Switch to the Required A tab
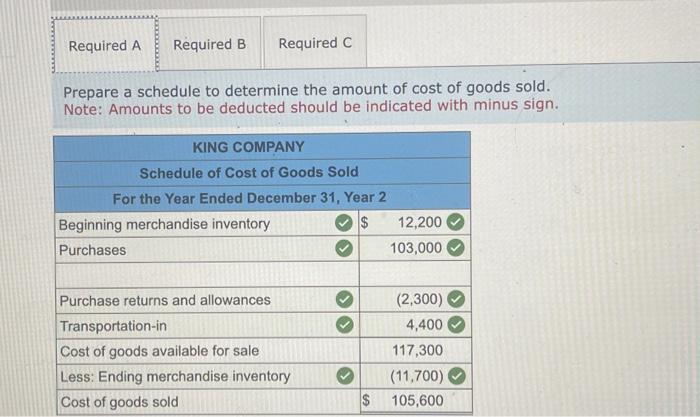 click(104, 45)
